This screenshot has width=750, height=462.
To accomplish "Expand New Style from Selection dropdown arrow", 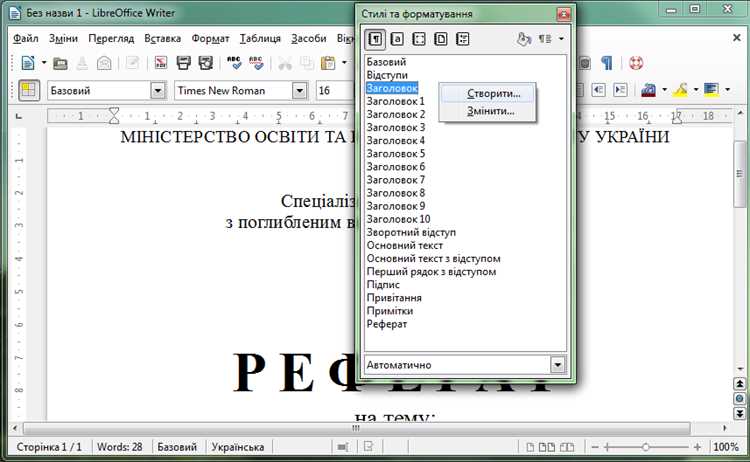I will click(562, 39).
